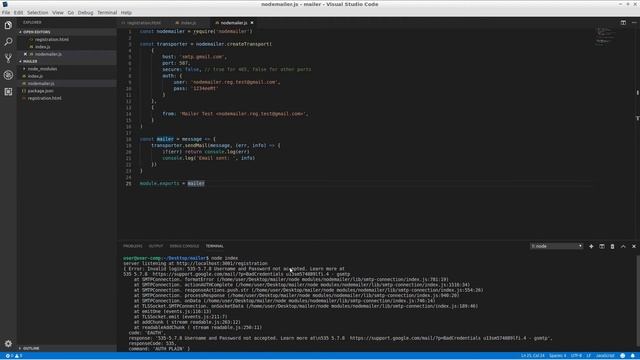This screenshot has height=360, width=640.
Task: Open the Explorer view in activity bar
Action: coord(8,25)
